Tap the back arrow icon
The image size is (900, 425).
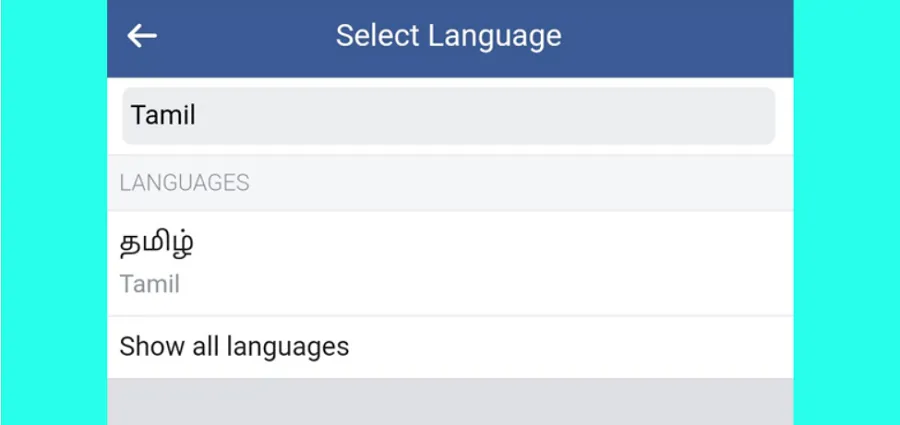click(142, 36)
